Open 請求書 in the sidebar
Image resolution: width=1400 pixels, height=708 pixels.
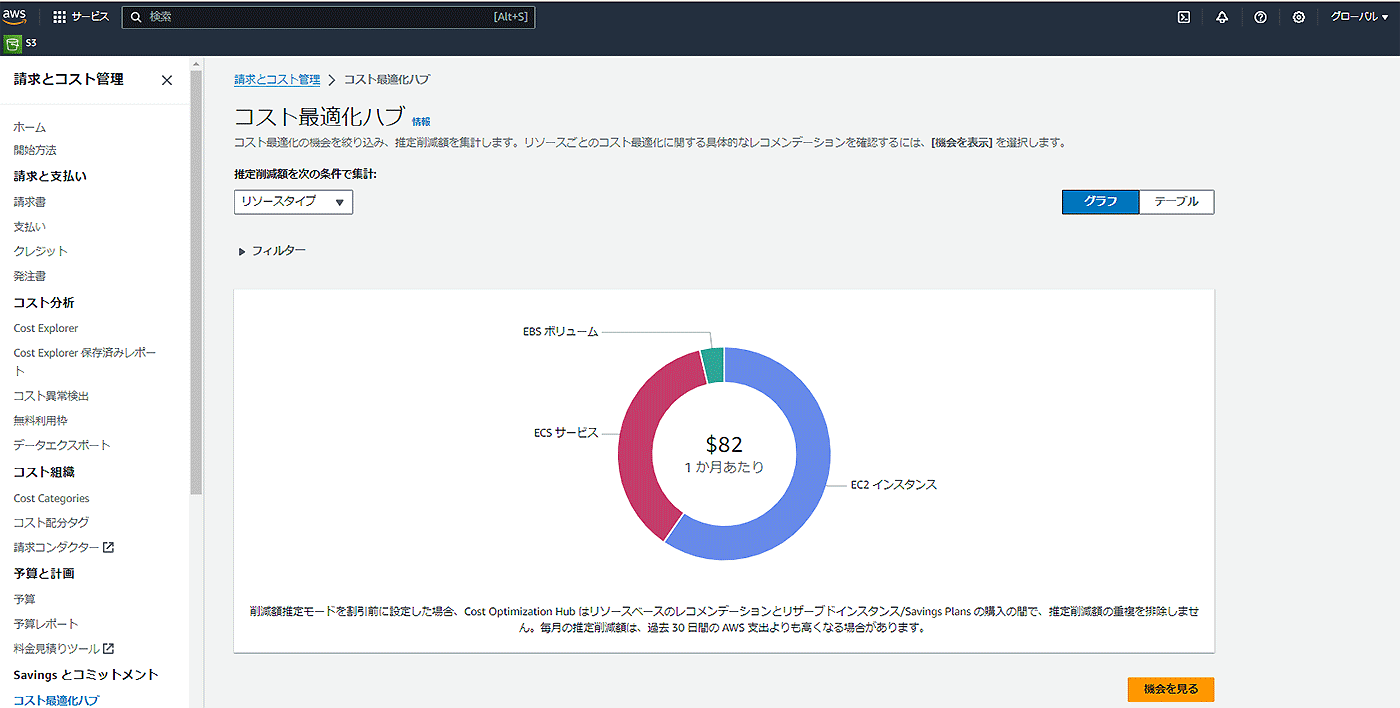29,202
